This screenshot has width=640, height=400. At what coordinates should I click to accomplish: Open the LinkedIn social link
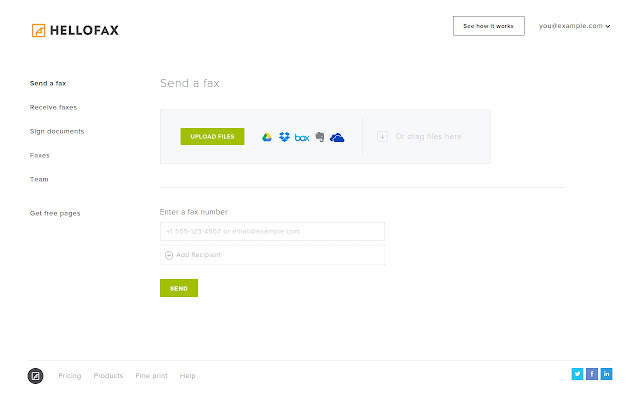(x=607, y=374)
